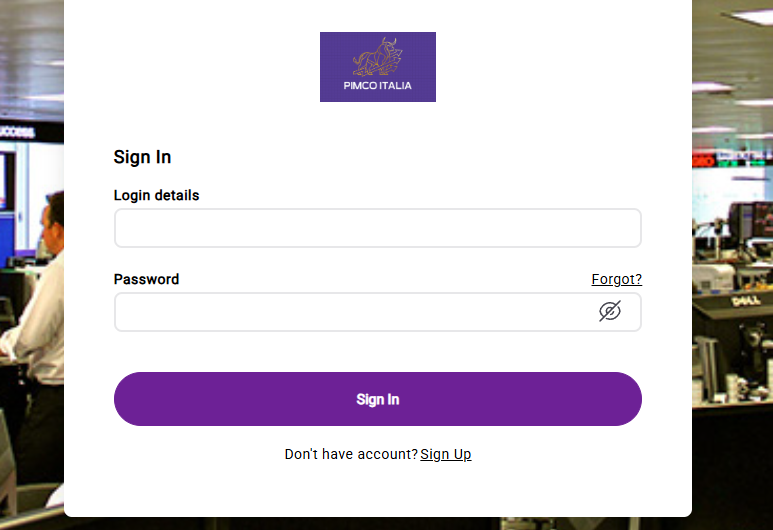Click the Sign In heading text
This screenshot has width=773, height=530.
[x=142, y=157]
